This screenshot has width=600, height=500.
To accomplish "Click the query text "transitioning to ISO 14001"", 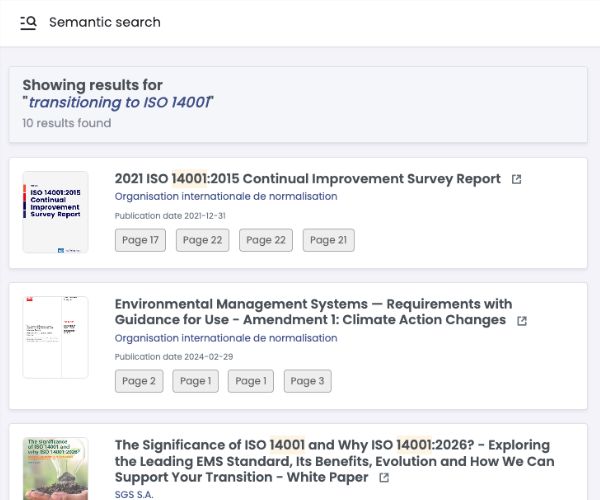I will tap(120, 103).
